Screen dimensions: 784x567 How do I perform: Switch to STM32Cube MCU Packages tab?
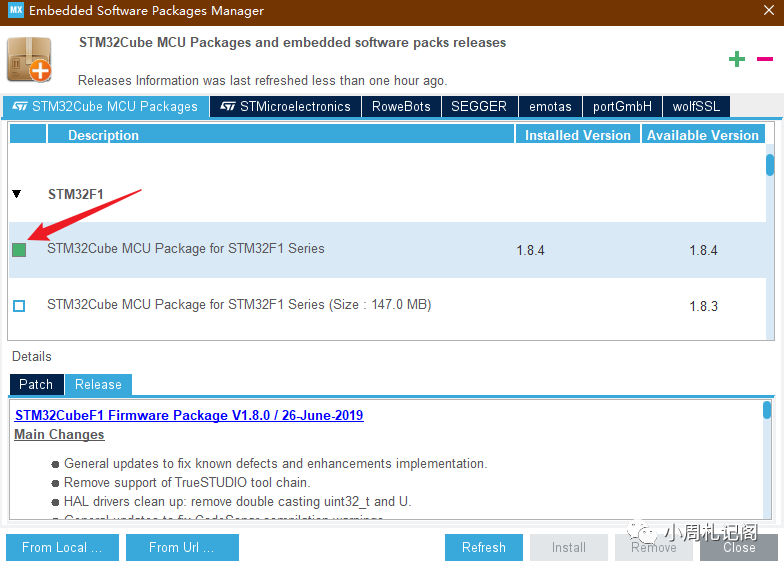pyautogui.click(x=106, y=106)
